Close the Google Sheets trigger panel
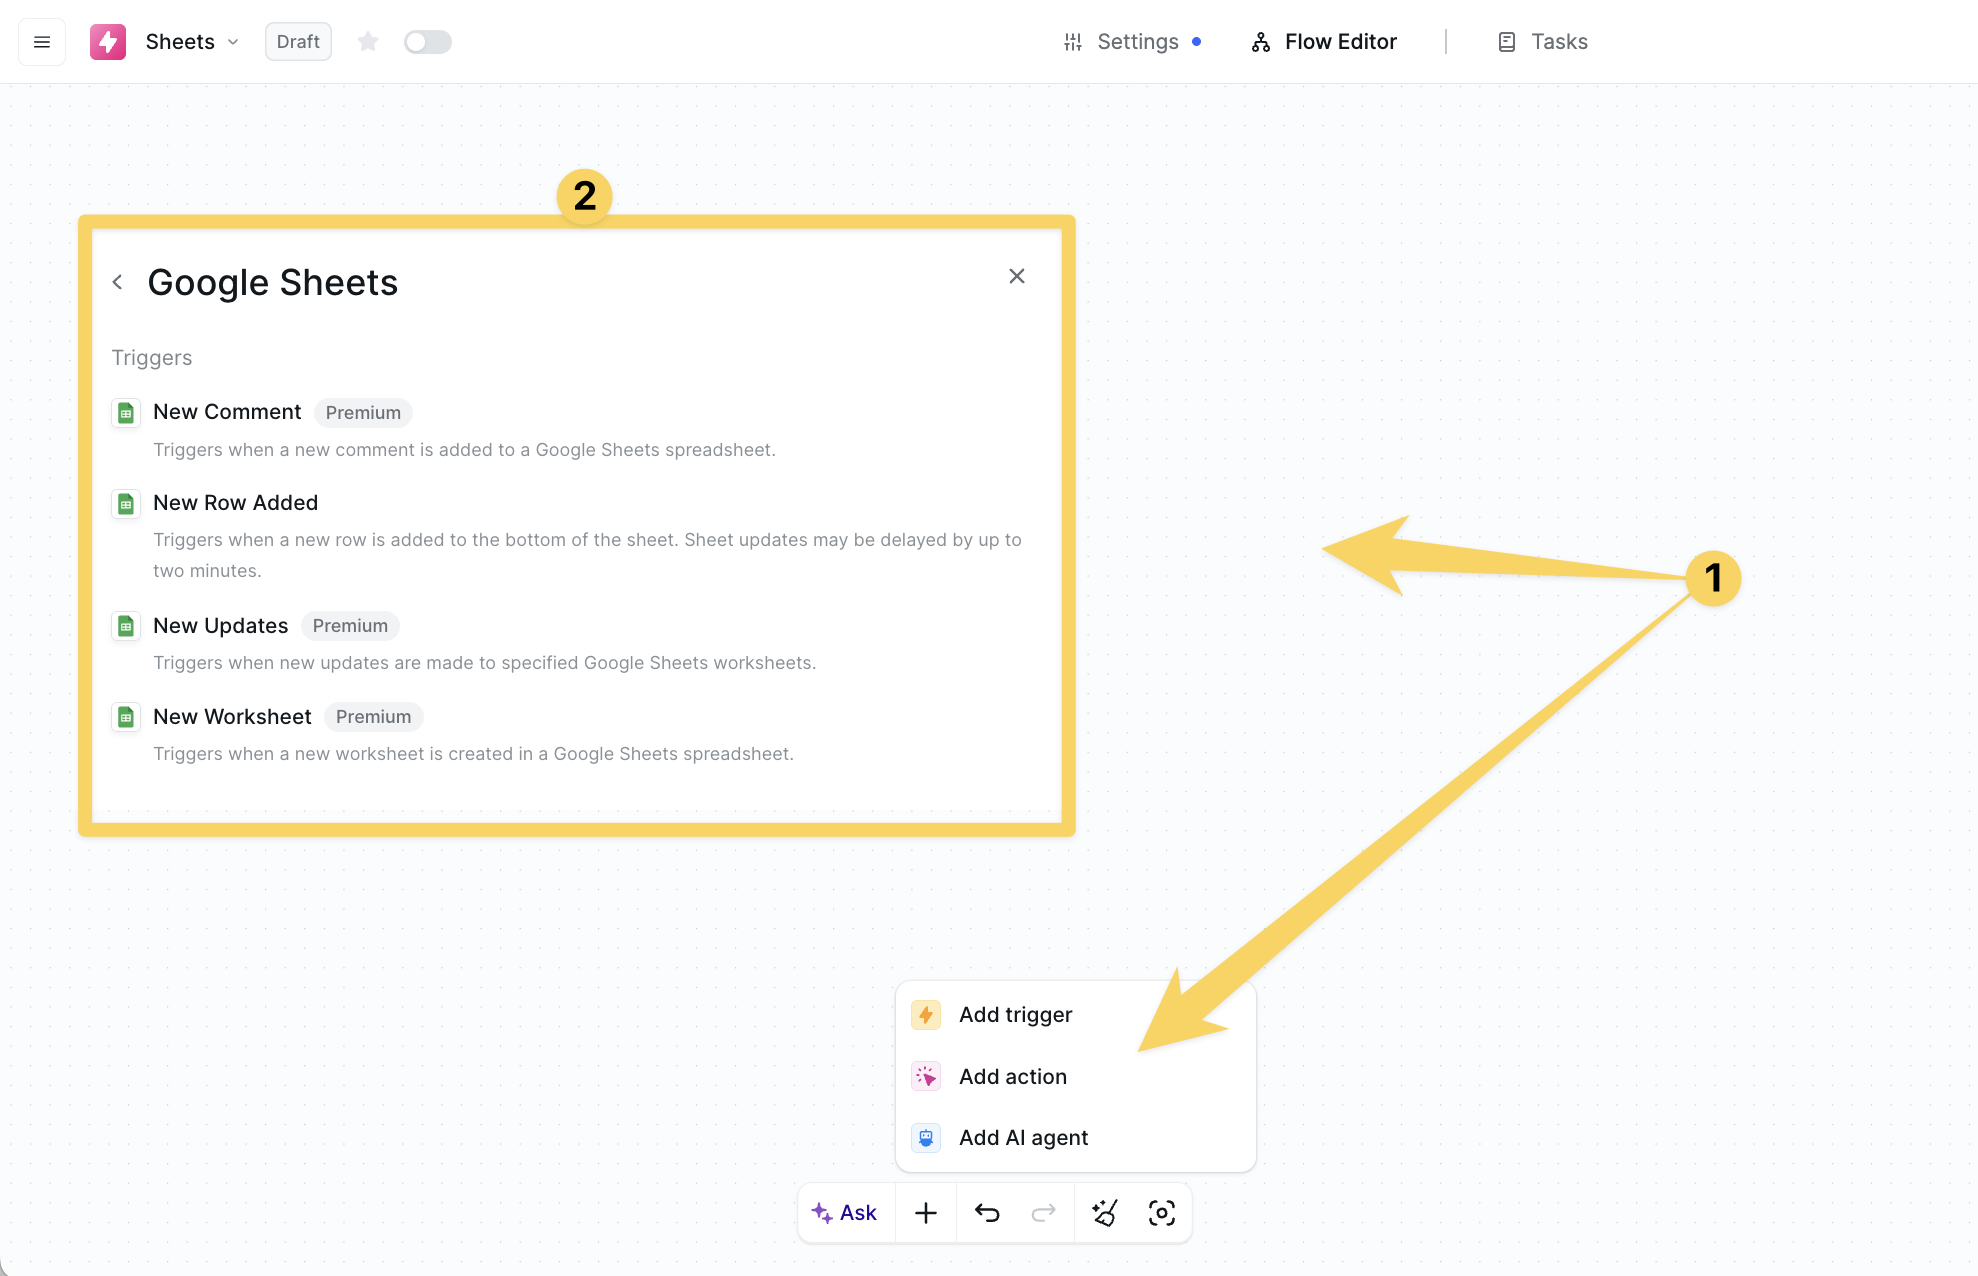The width and height of the screenshot is (1978, 1276). [x=1017, y=276]
